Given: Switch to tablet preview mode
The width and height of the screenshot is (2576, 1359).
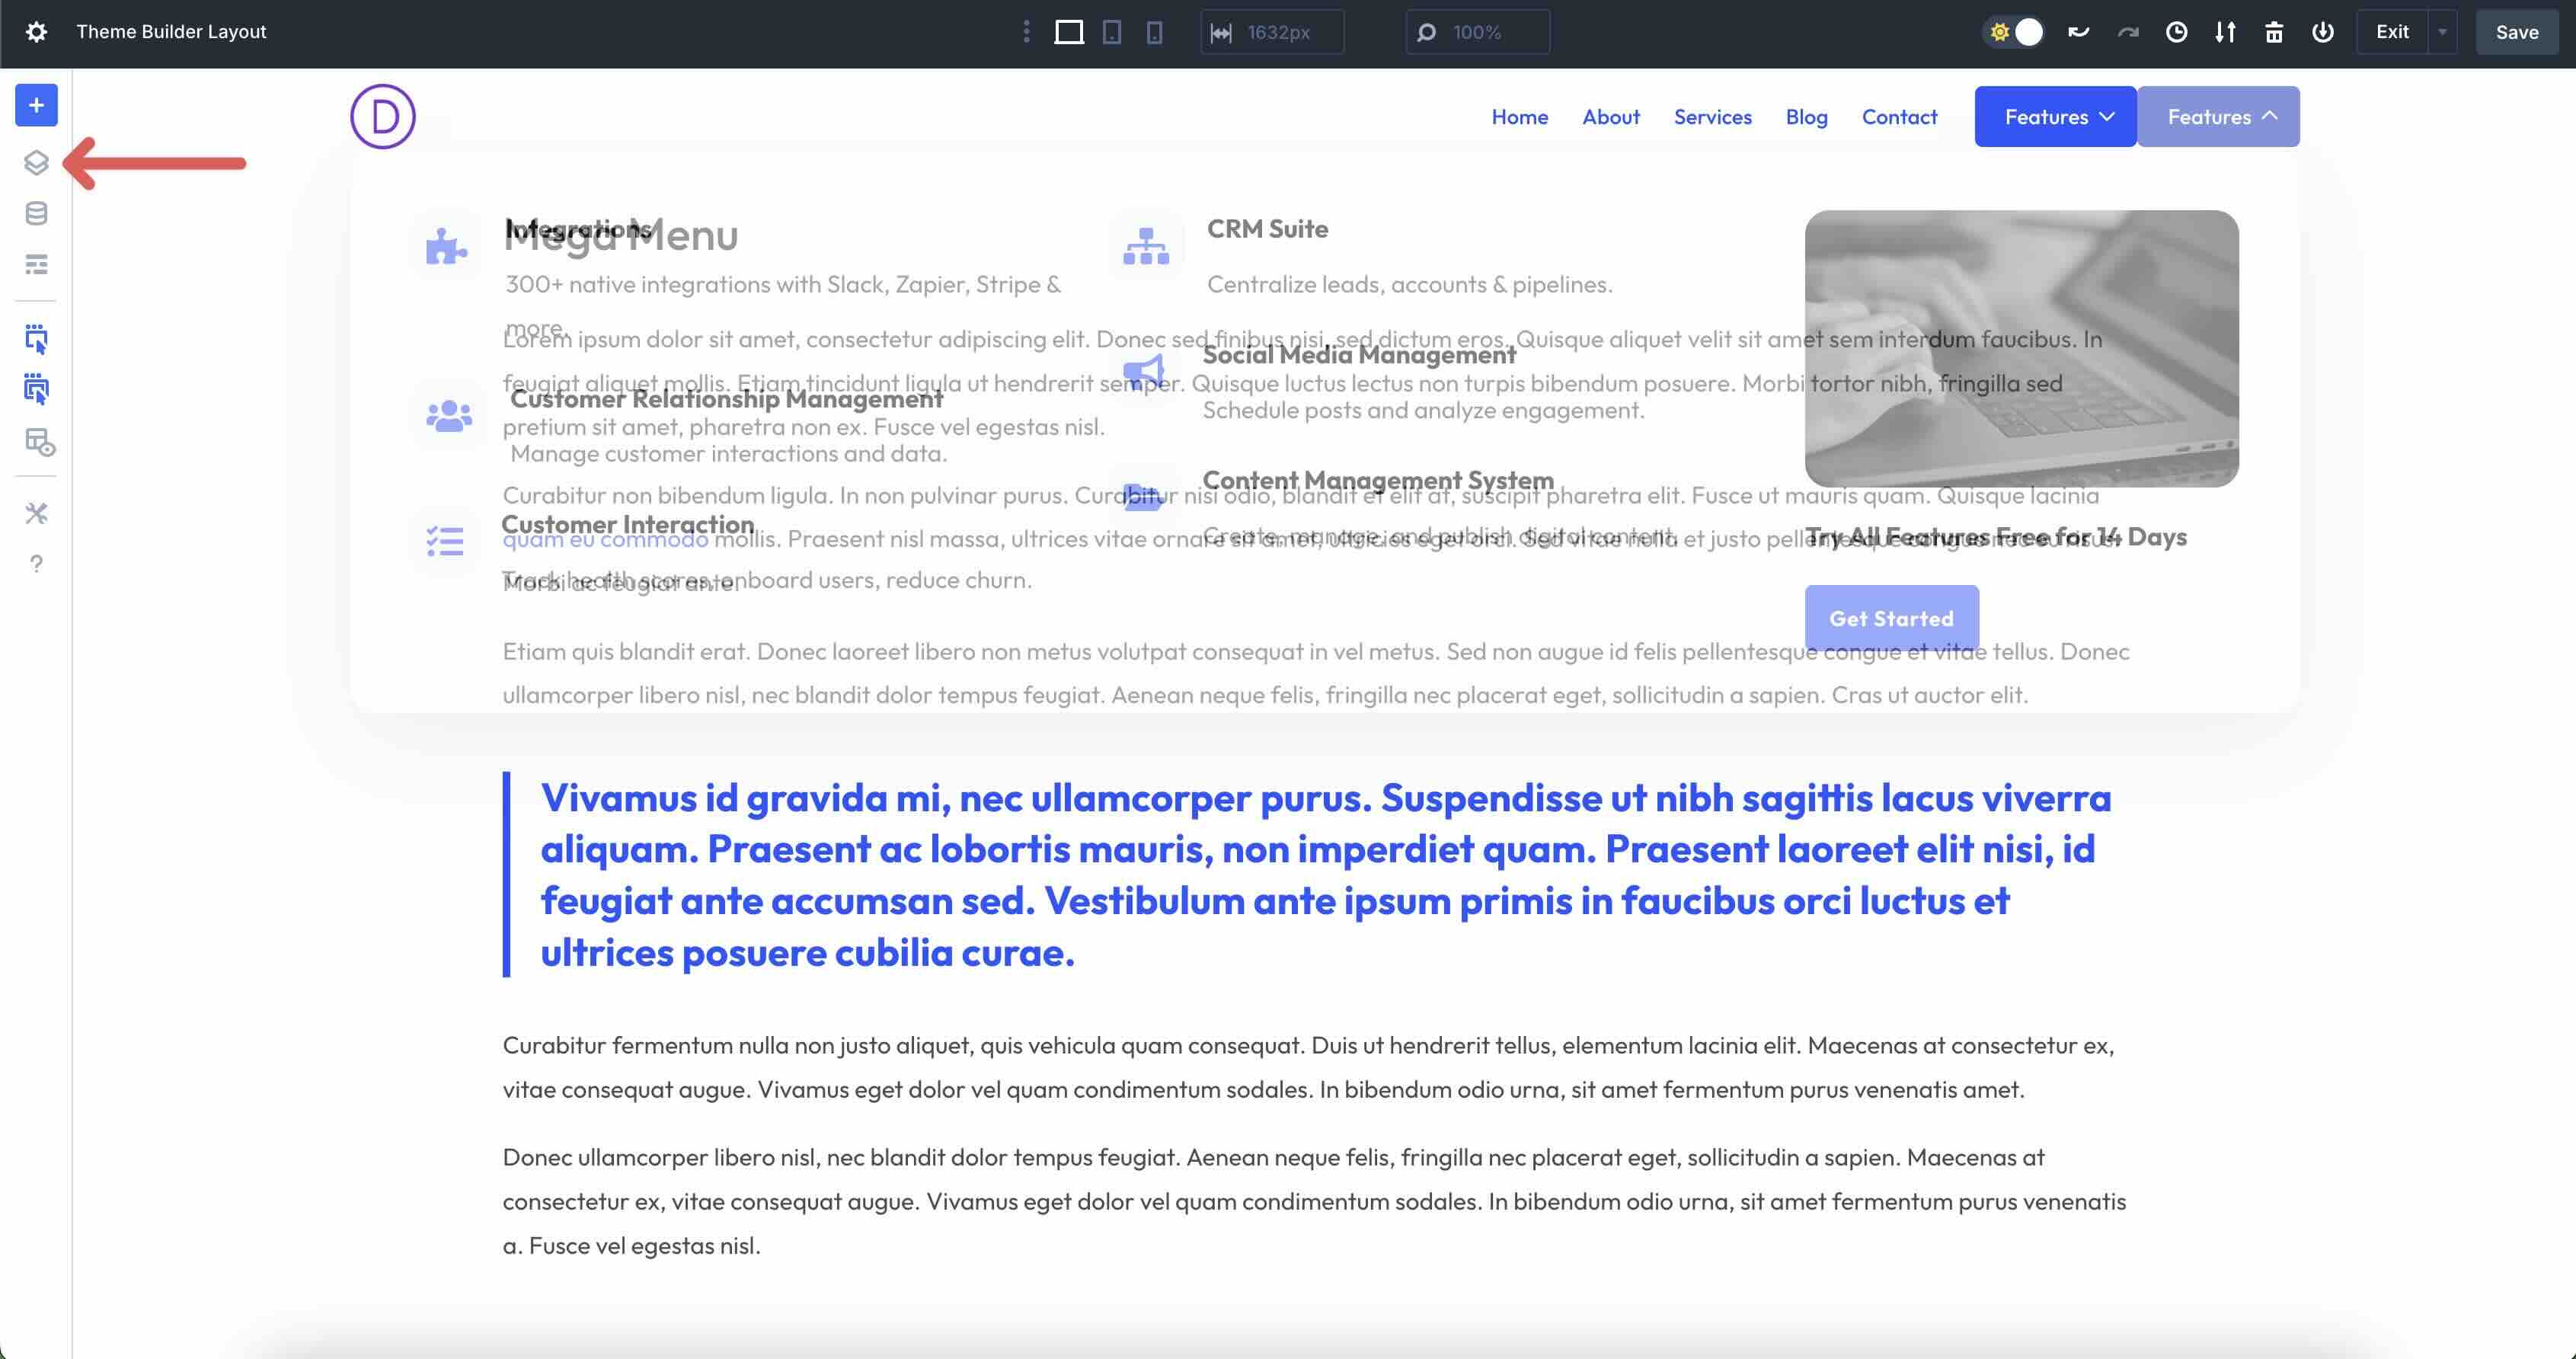Looking at the screenshot, I should click(x=1111, y=32).
